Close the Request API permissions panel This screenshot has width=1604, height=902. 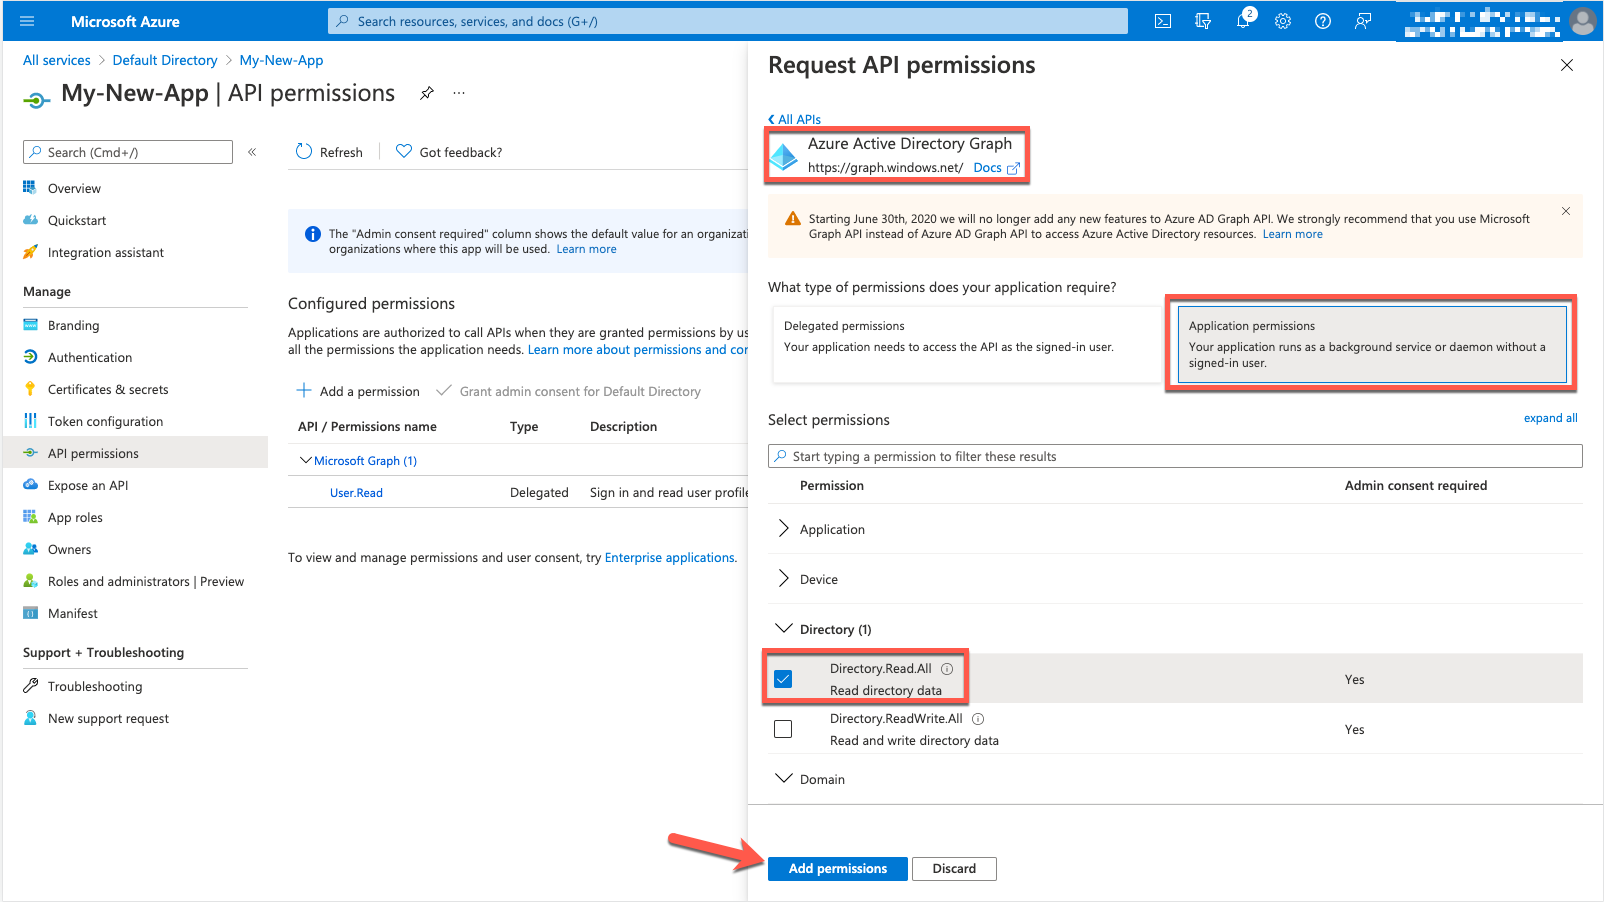click(1567, 65)
